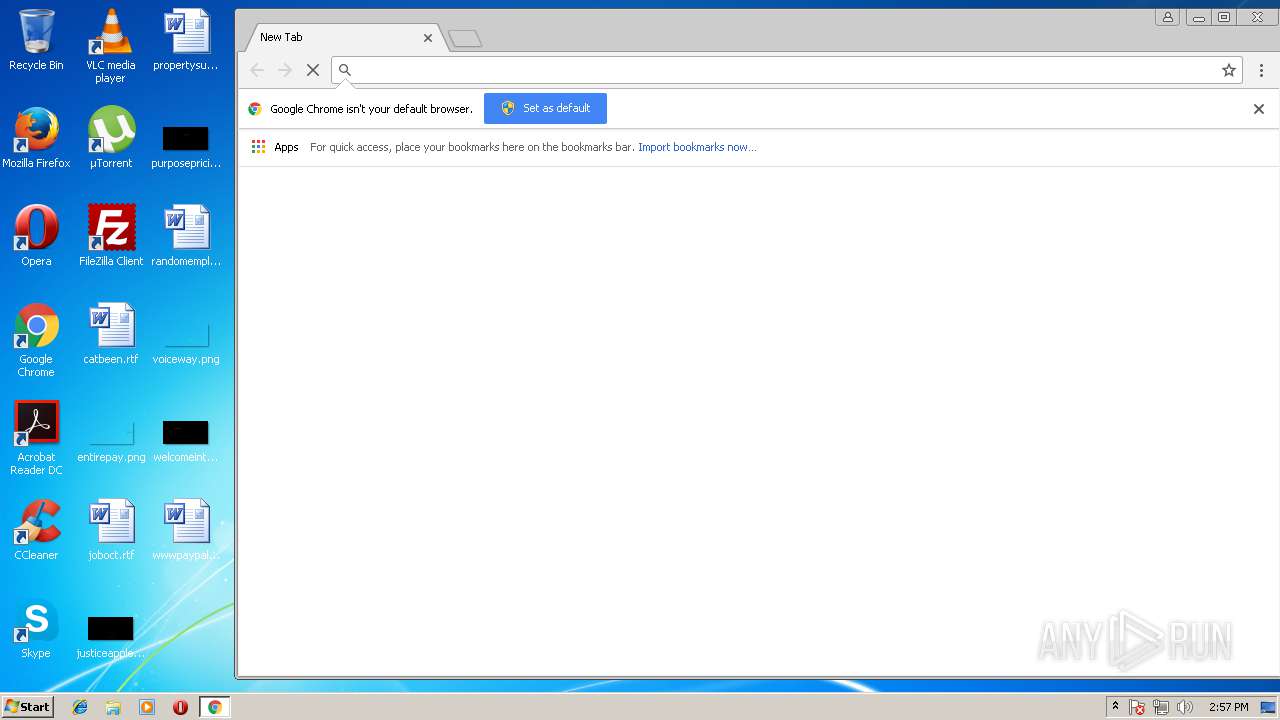The image size is (1280, 720).
Task: Open the Chrome three-dot menu
Action: click(x=1261, y=70)
